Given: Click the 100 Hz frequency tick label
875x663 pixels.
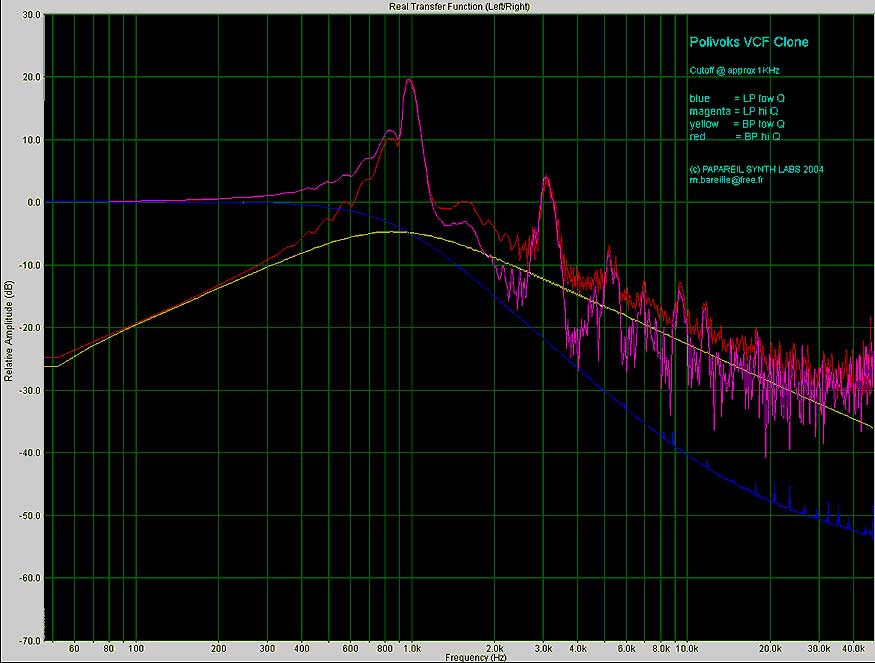Looking at the screenshot, I should tap(136, 649).
